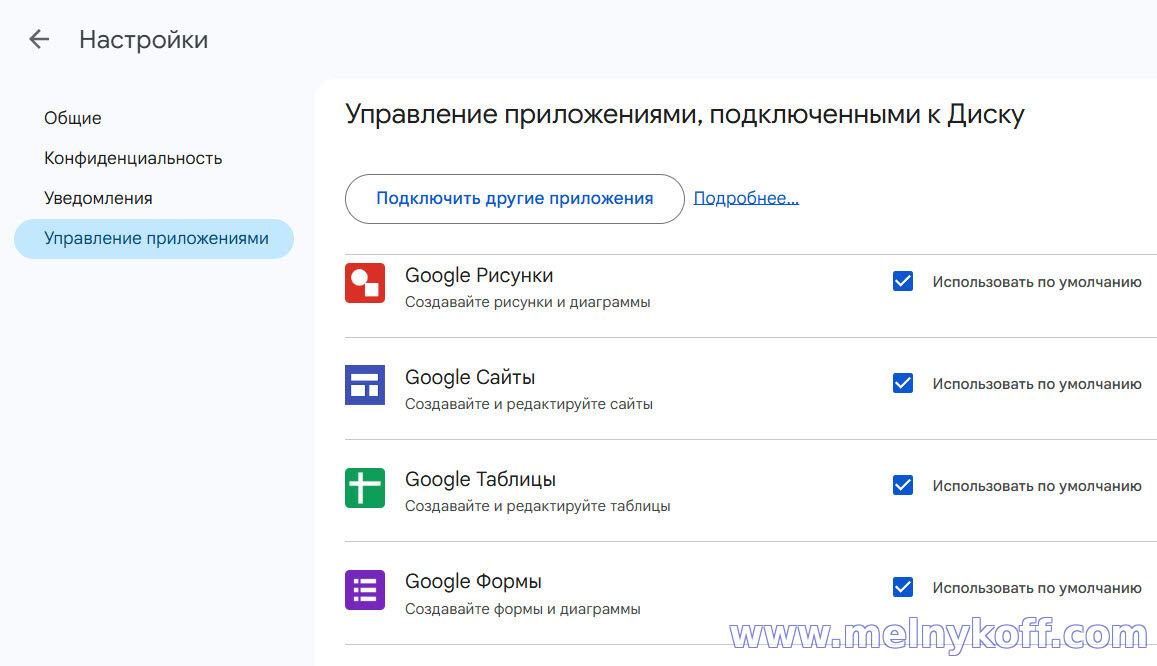This screenshot has height=666, width=1157.
Task: Click the Google Рисунки app name
Action: pos(478,275)
